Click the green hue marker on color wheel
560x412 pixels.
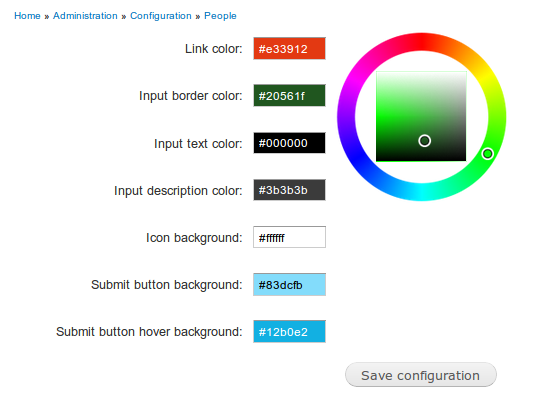[x=488, y=154]
